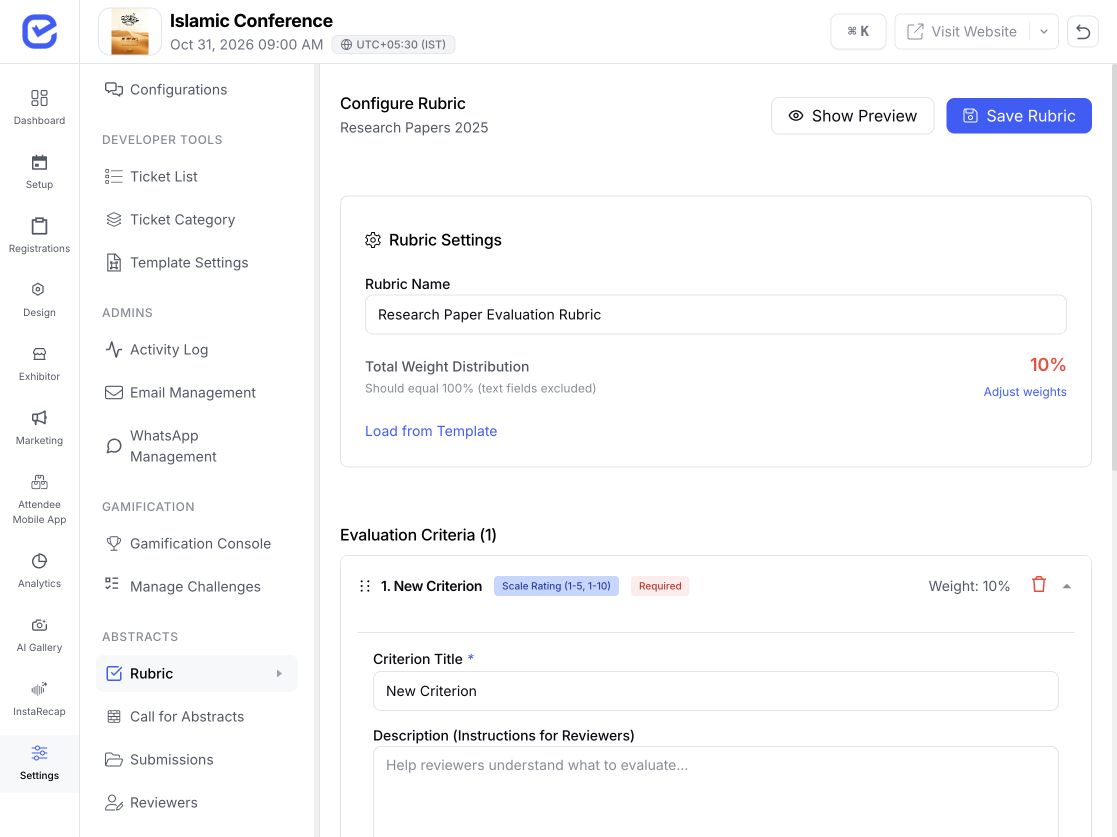
Task: Click the Visit Website button
Action: point(962,31)
